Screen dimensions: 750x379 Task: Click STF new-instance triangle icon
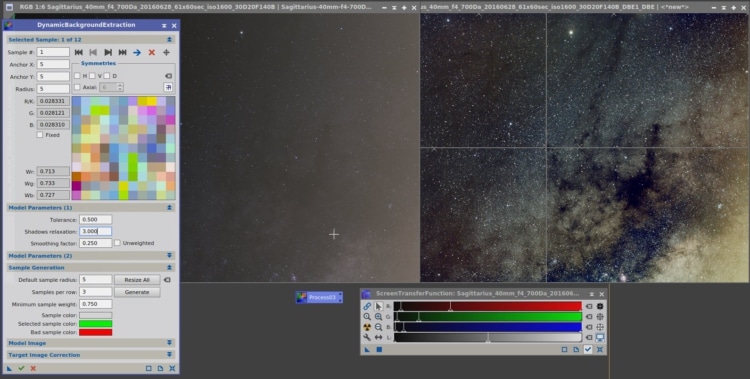[367, 350]
